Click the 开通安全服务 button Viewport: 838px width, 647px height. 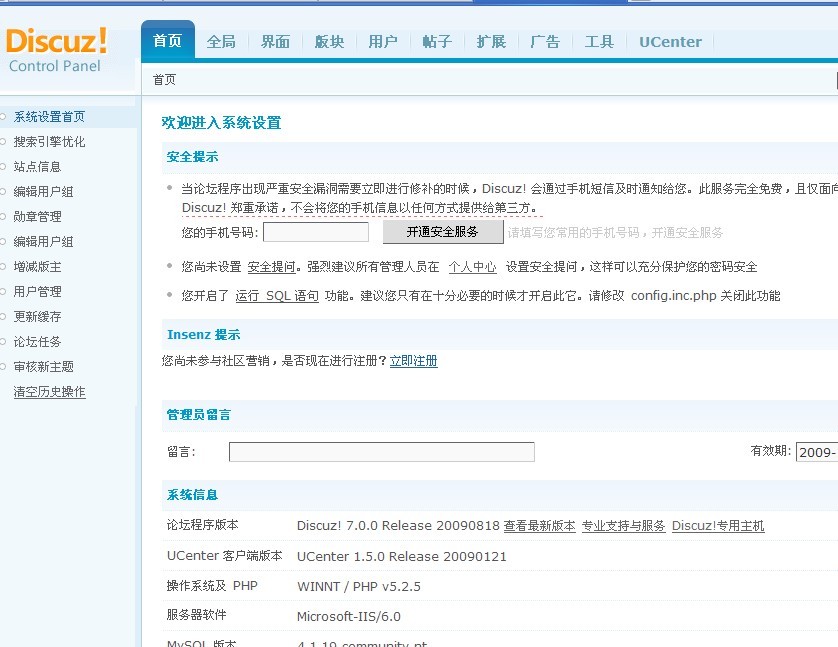pos(443,232)
